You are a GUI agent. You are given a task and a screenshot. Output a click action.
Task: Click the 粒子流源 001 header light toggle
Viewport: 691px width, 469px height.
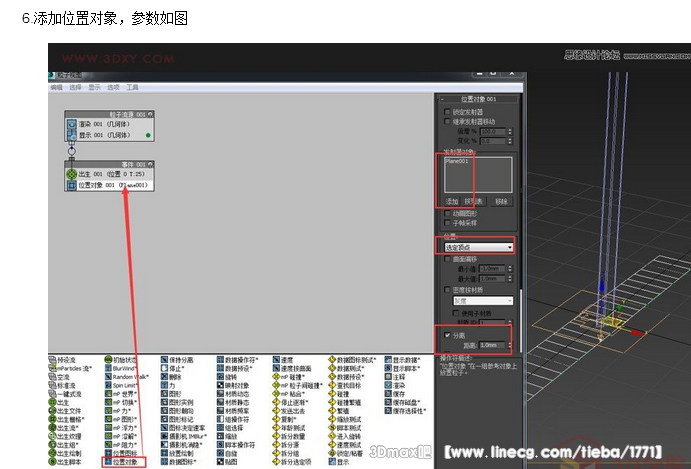pos(150,114)
